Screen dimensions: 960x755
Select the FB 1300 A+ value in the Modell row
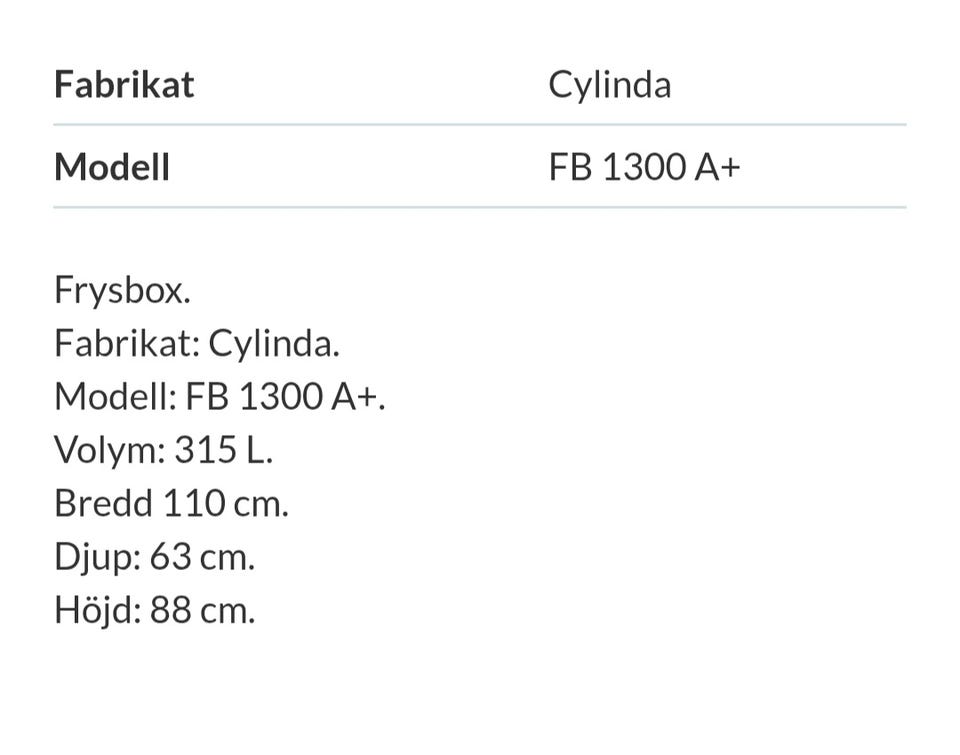pos(643,166)
